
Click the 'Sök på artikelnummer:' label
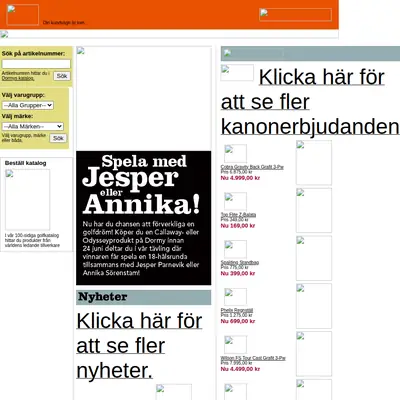coord(33,53)
